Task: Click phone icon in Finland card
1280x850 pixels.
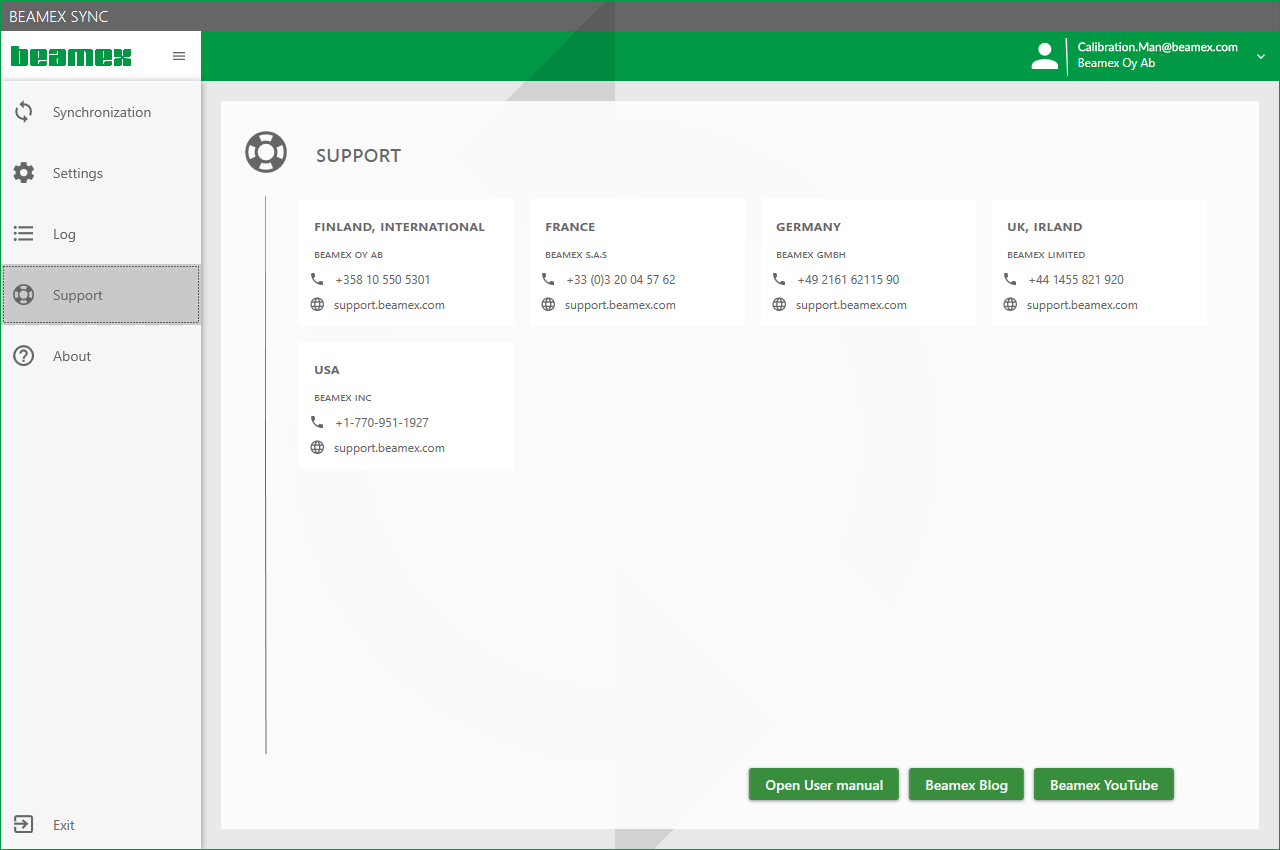Action: click(x=317, y=279)
